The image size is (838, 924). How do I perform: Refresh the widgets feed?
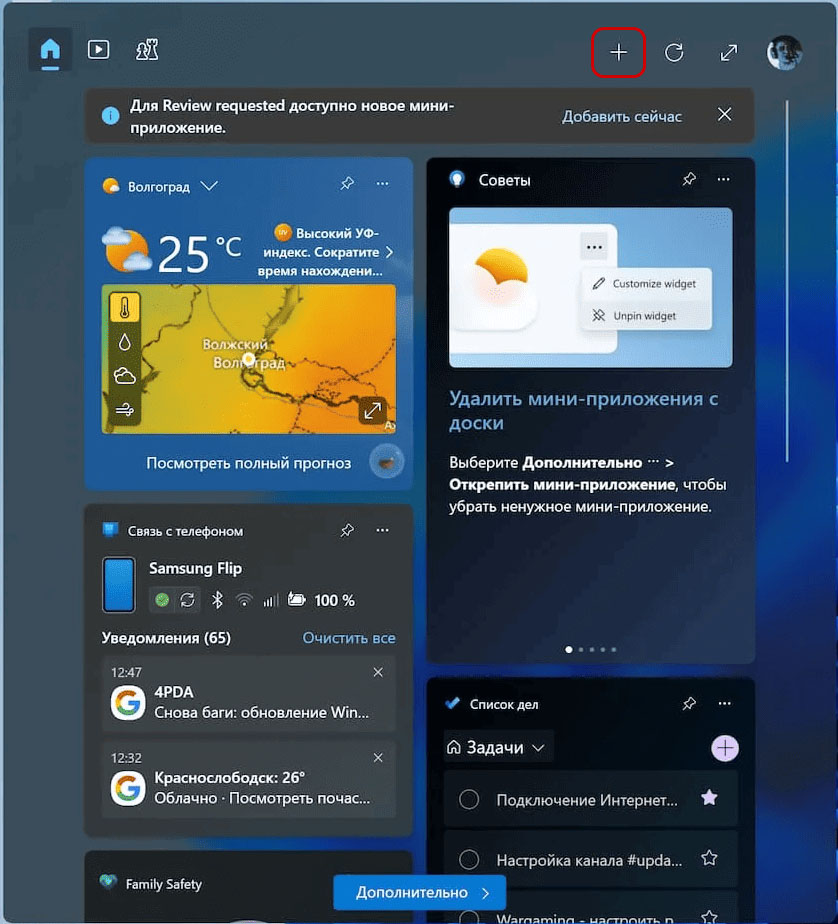tap(674, 52)
